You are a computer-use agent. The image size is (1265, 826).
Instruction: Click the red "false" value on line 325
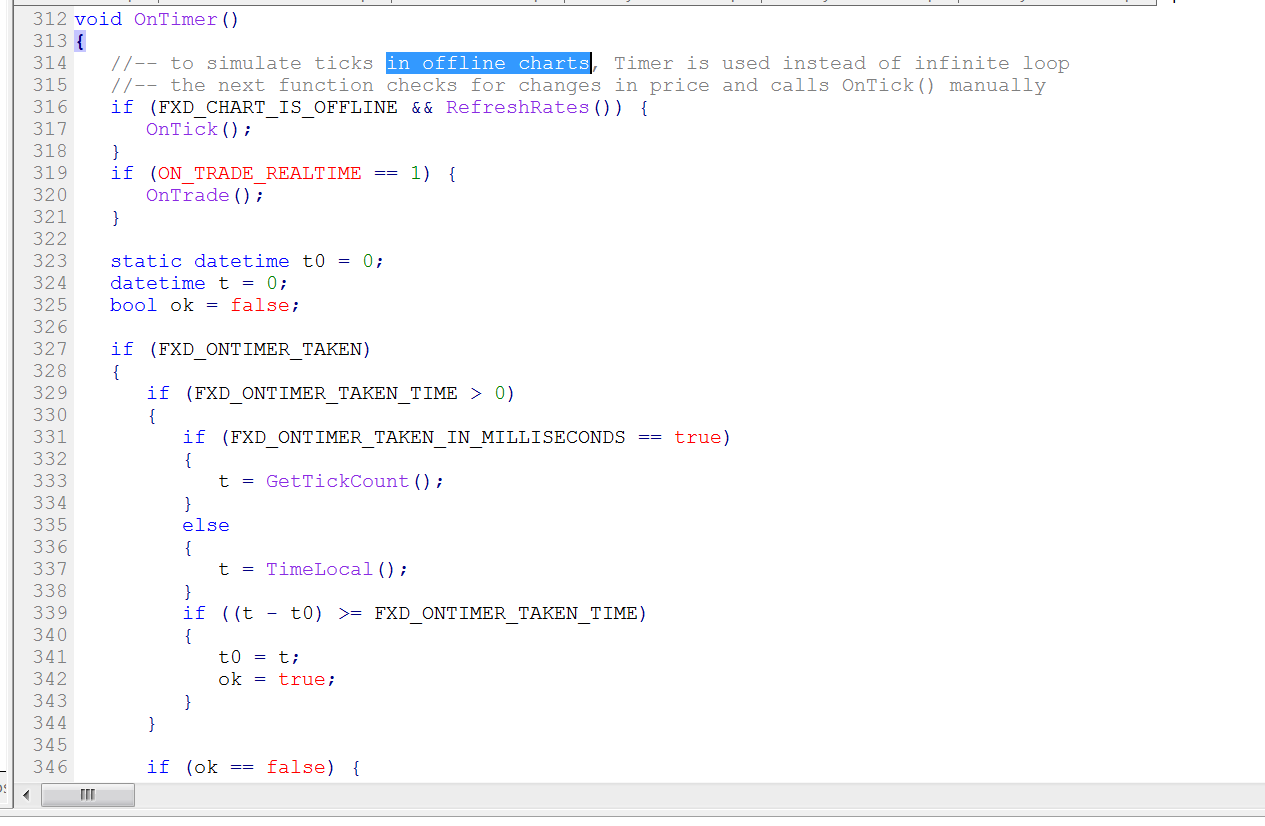click(260, 305)
